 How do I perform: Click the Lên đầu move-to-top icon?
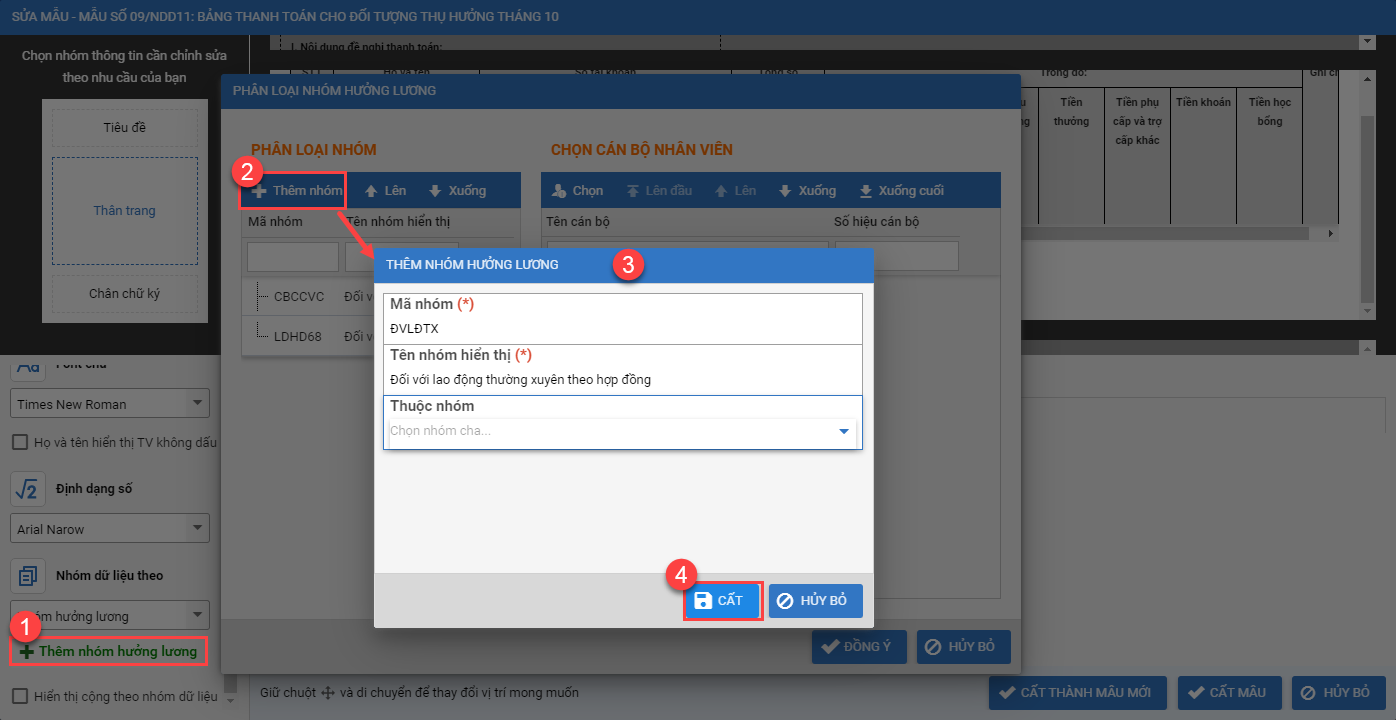click(633, 191)
